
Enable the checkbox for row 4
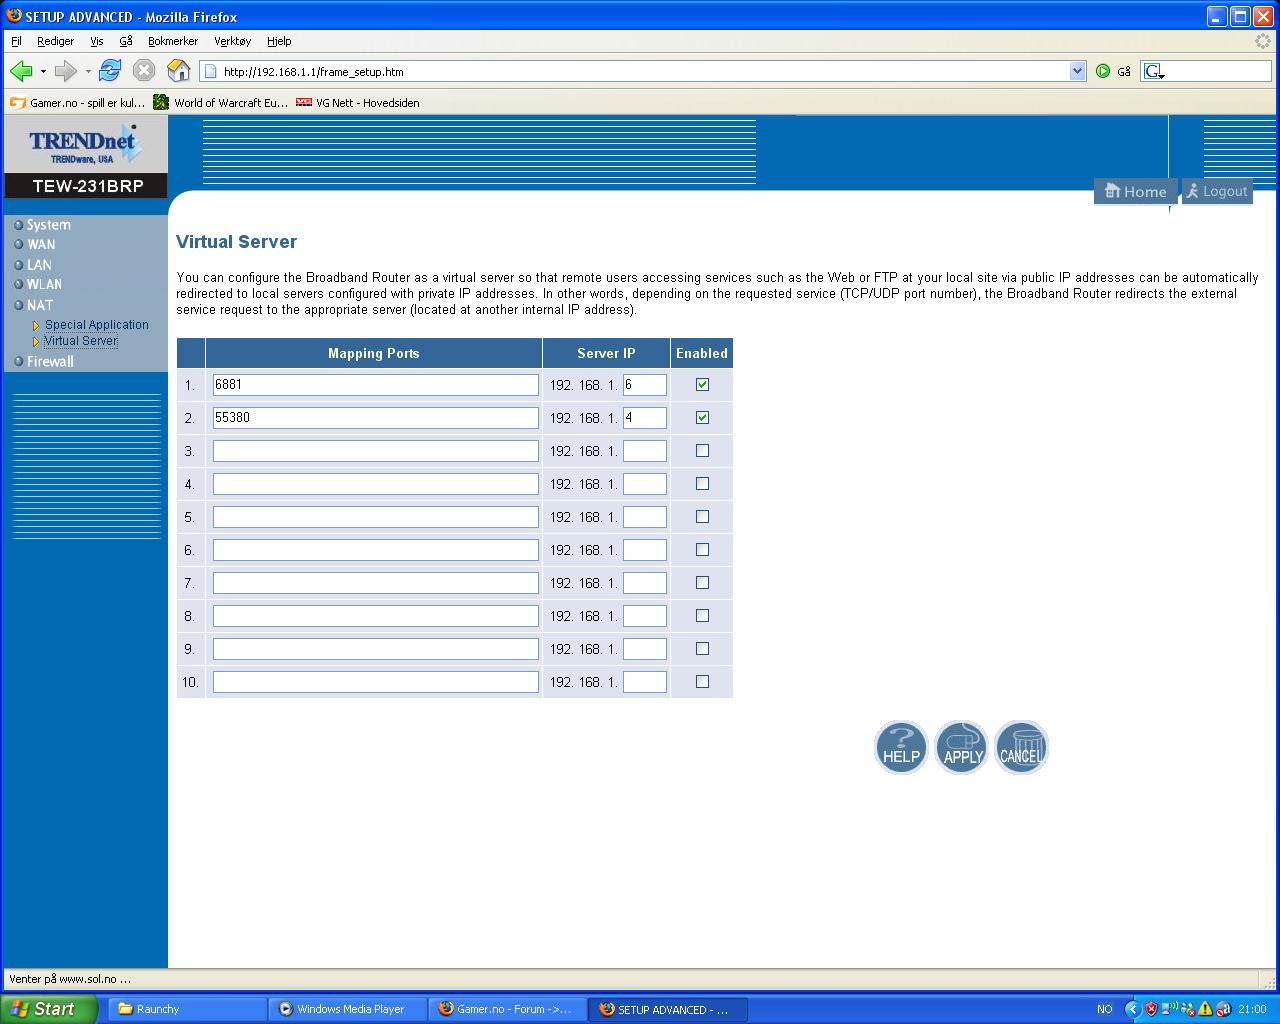coord(702,483)
